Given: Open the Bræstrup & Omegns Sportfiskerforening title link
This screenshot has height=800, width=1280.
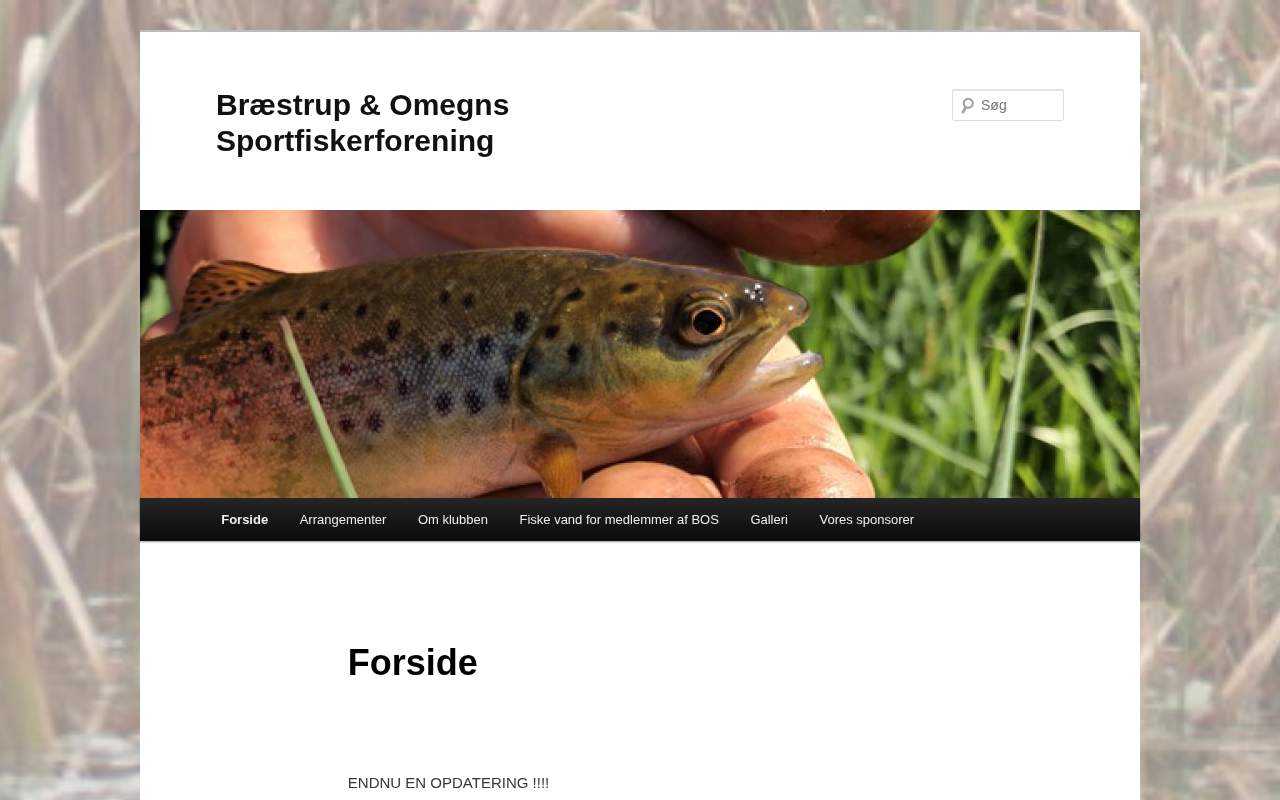Looking at the screenshot, I should pyautogui.click(x=362, y=123).
